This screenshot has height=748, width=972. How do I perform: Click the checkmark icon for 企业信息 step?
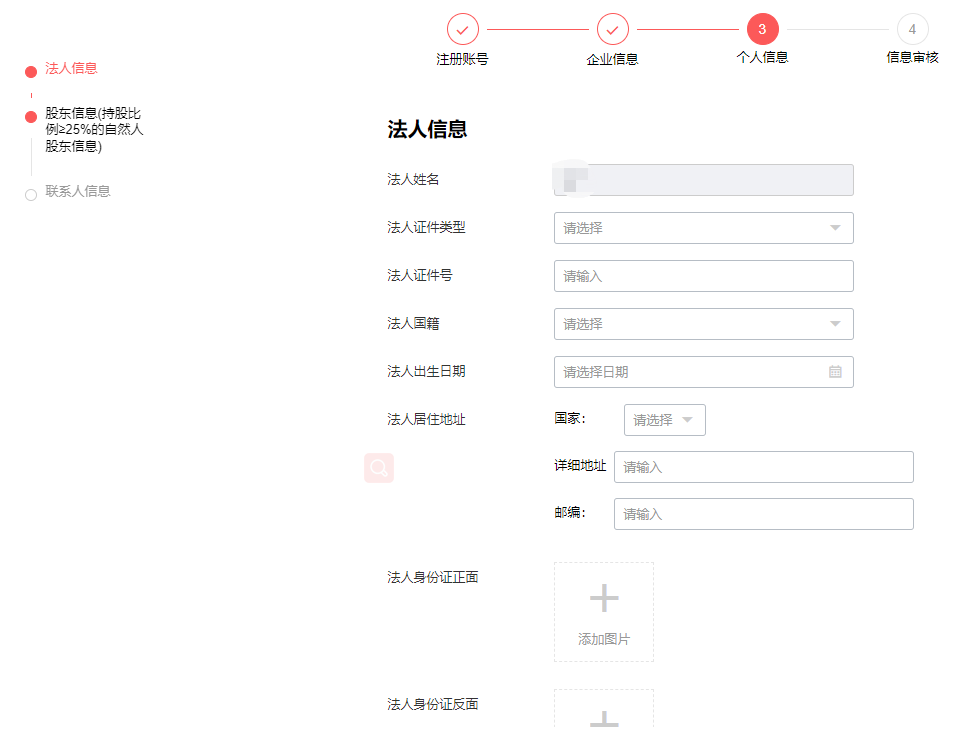[612, 29]
